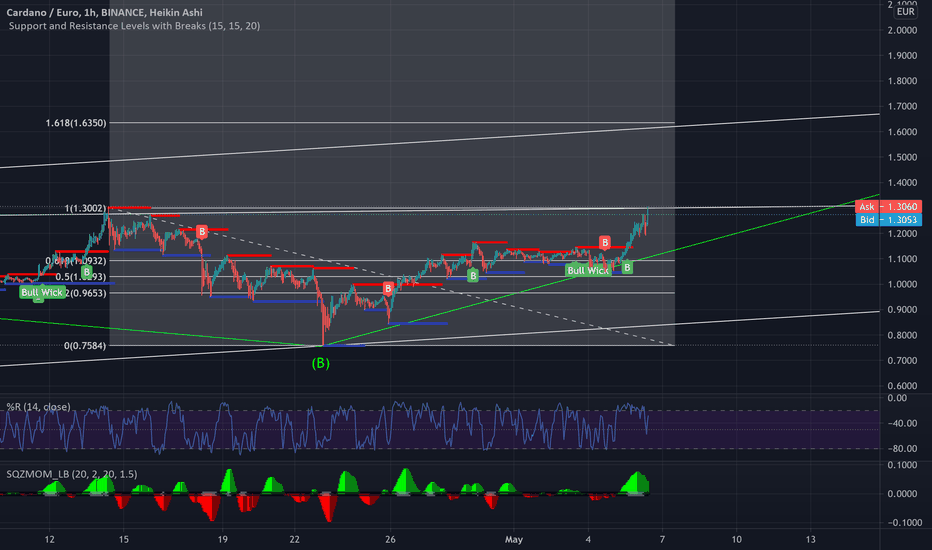Click the 26 date on time axis
Viewport: 932px width, 550px height.
(x=390, y=539)
